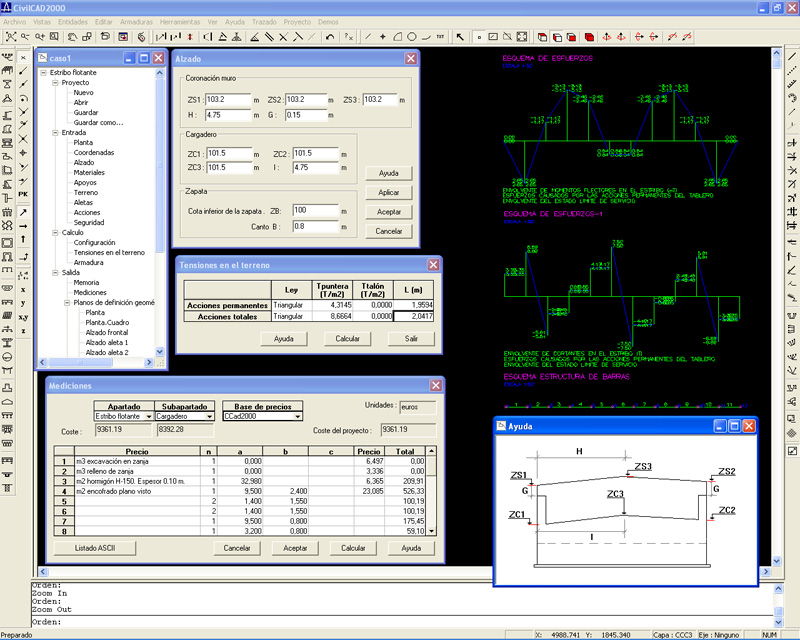Click the solid red cube view icon
The image size is (800, 640).
coord(590,37)
